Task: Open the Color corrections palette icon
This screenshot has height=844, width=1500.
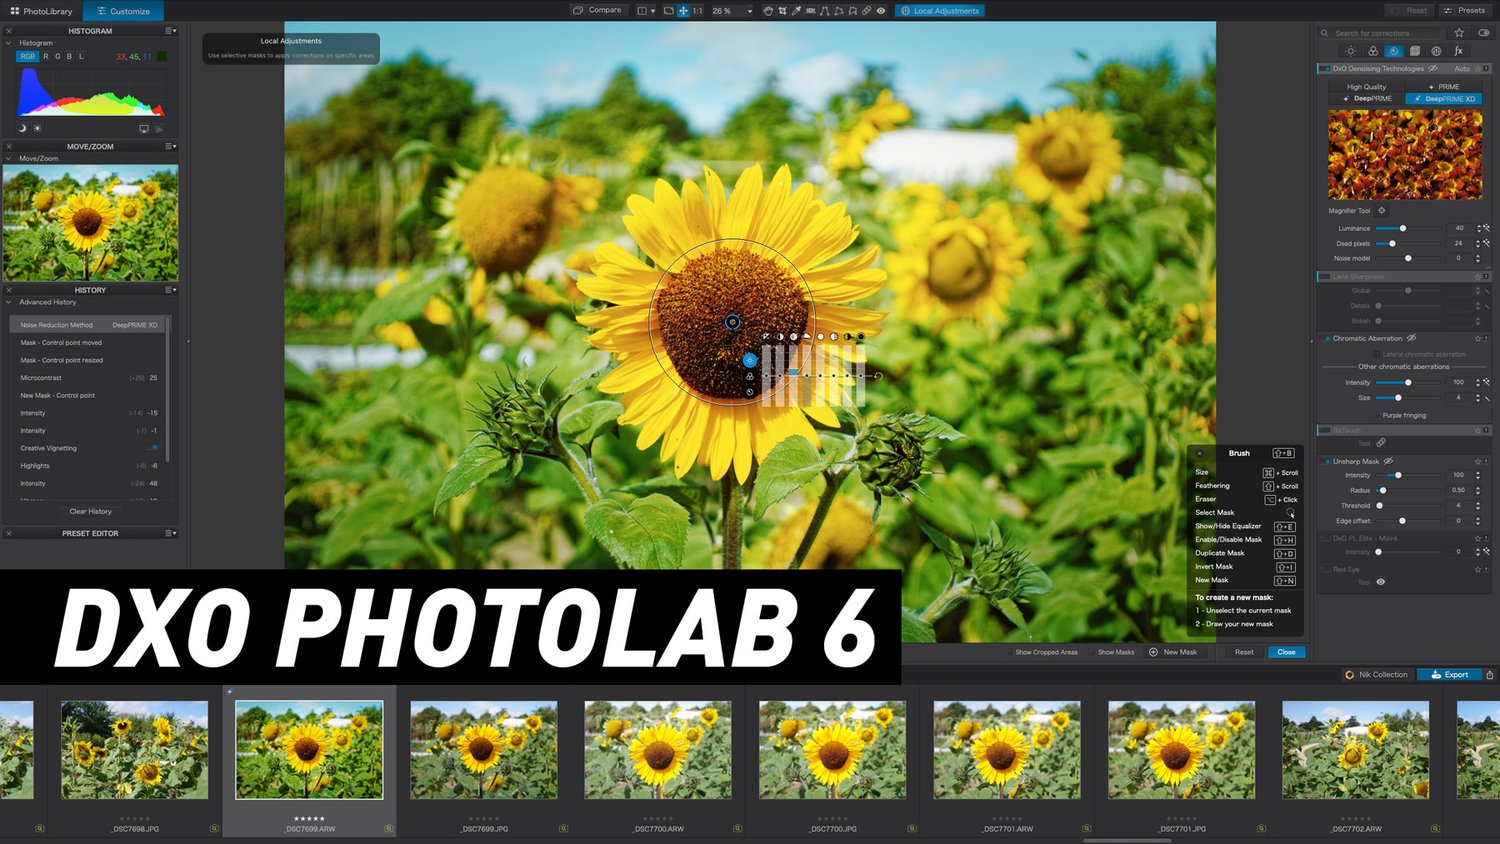Action: pos(1373,51)
